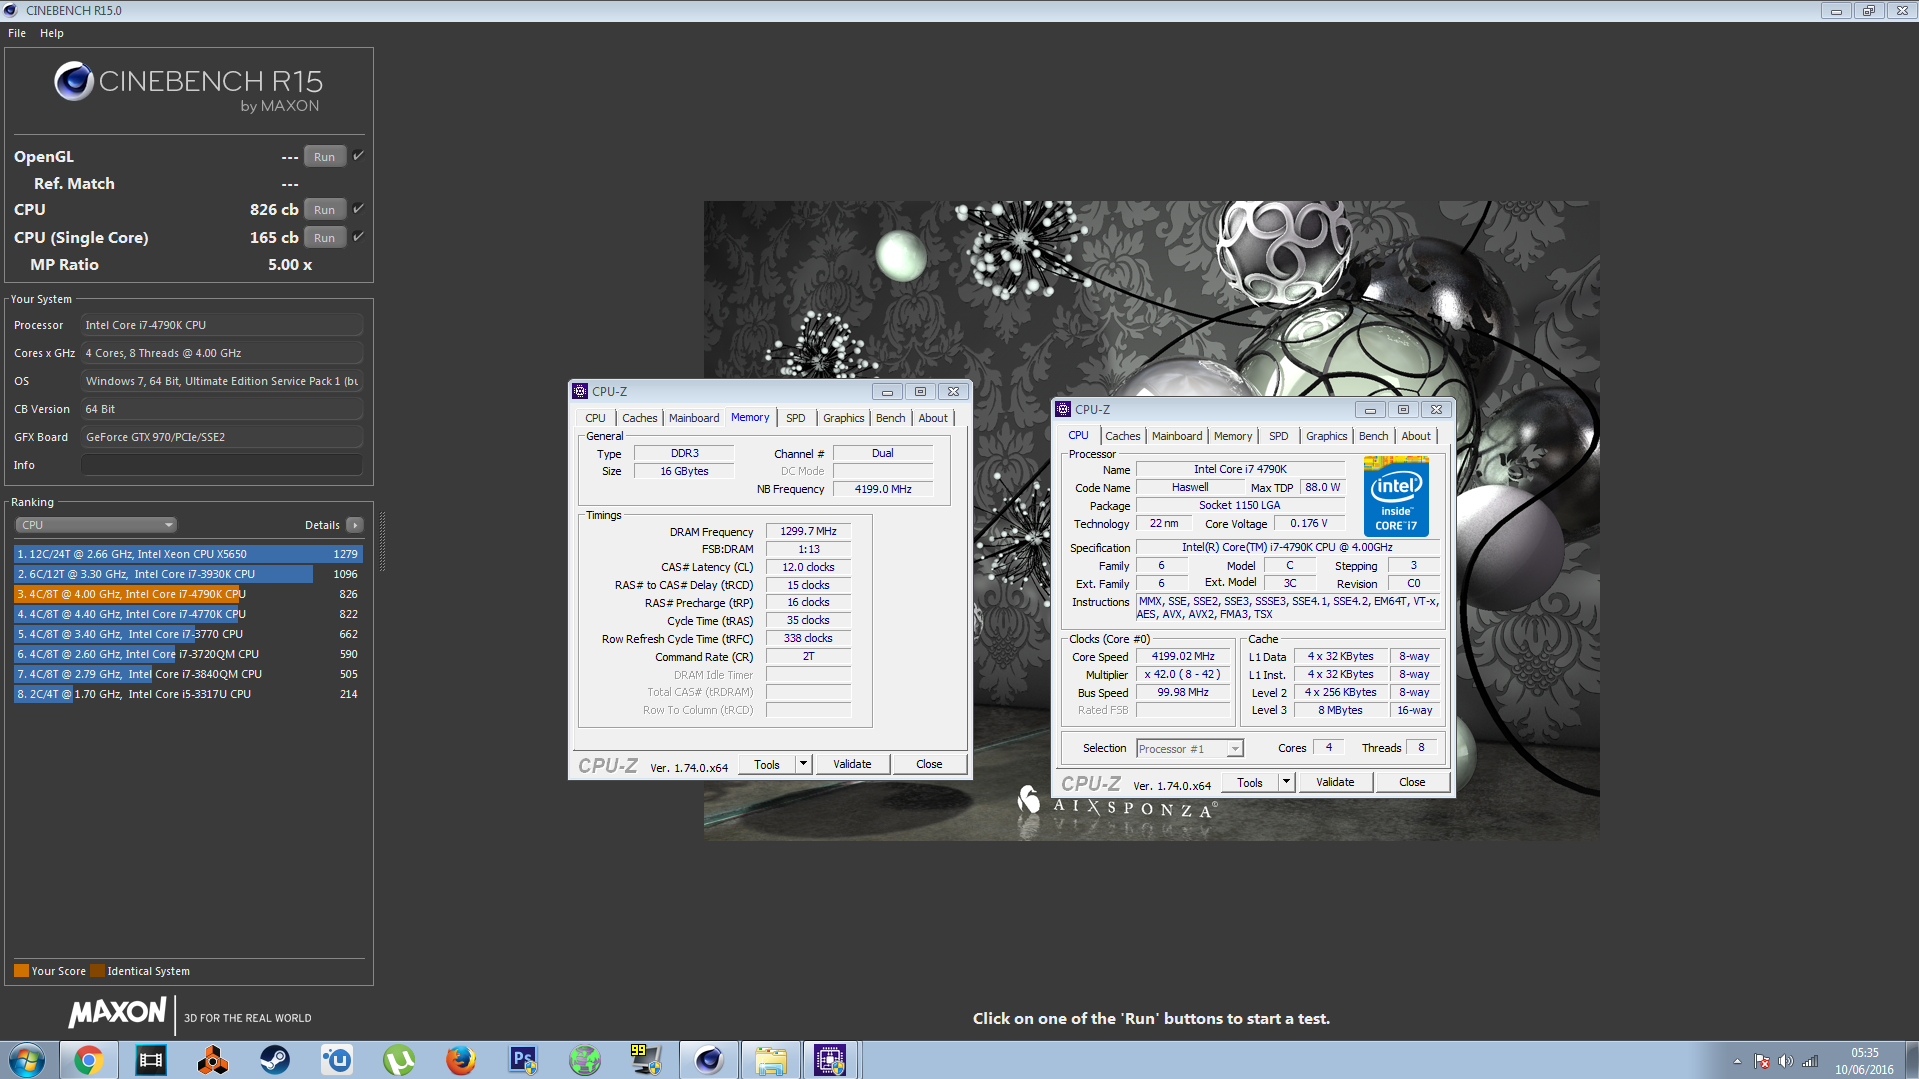Image resolution: width=1919 pixels, height=1079 pixels.
Task: Run the CPU benchmark
Action: (x=325, y=210)
